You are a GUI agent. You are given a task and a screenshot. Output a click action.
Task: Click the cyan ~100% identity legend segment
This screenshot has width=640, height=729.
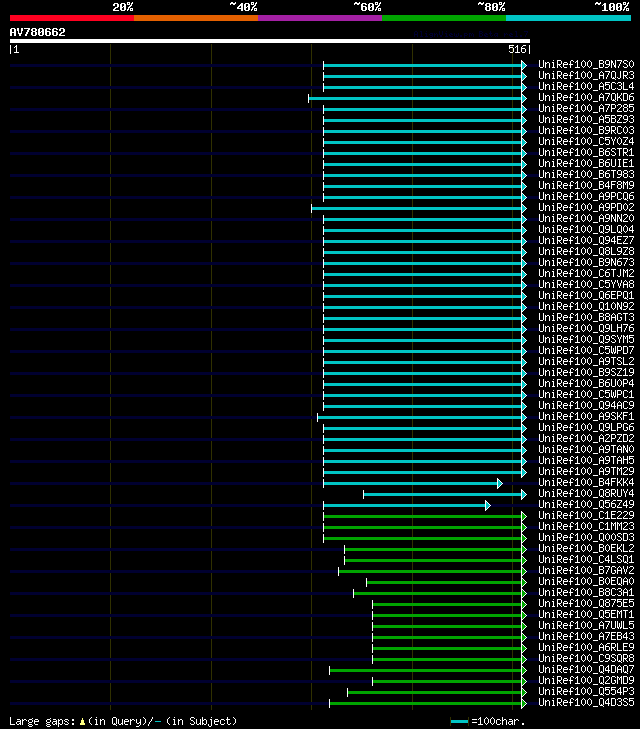pyautogui.click(x=568, y=18)
